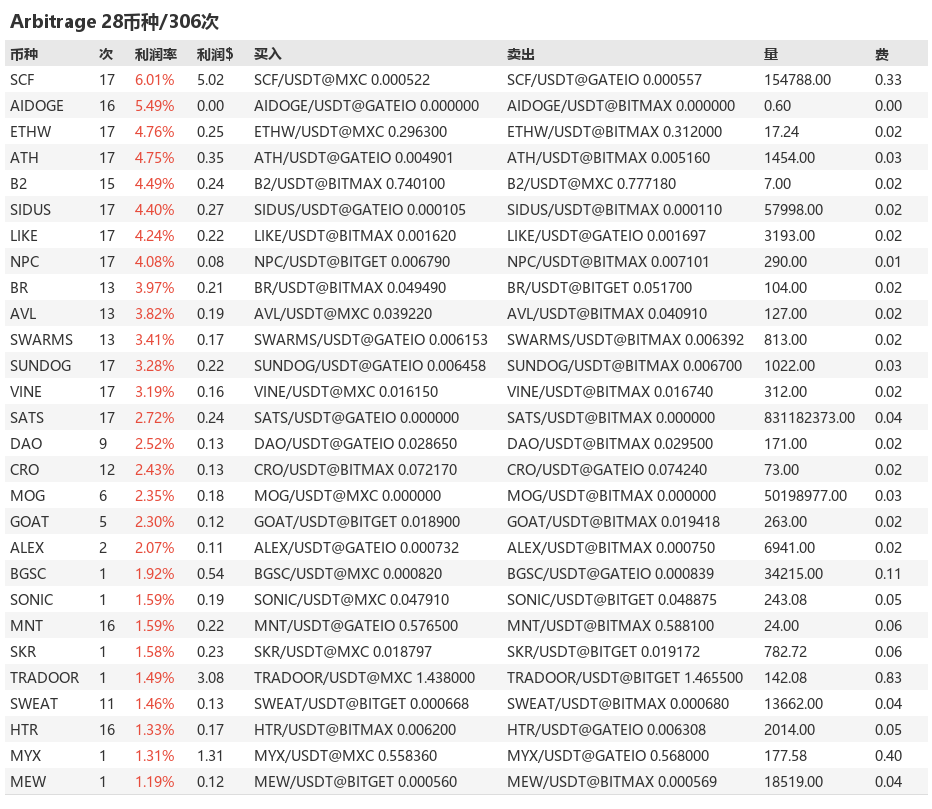
Task: Select the B2 coin name
Action: coord(18,184)
